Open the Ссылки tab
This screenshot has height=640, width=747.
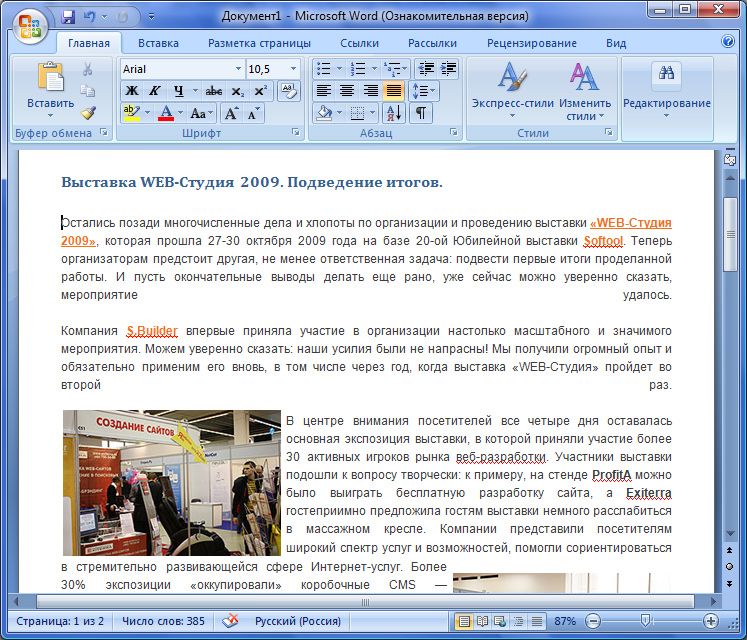(x=359, y=43)
